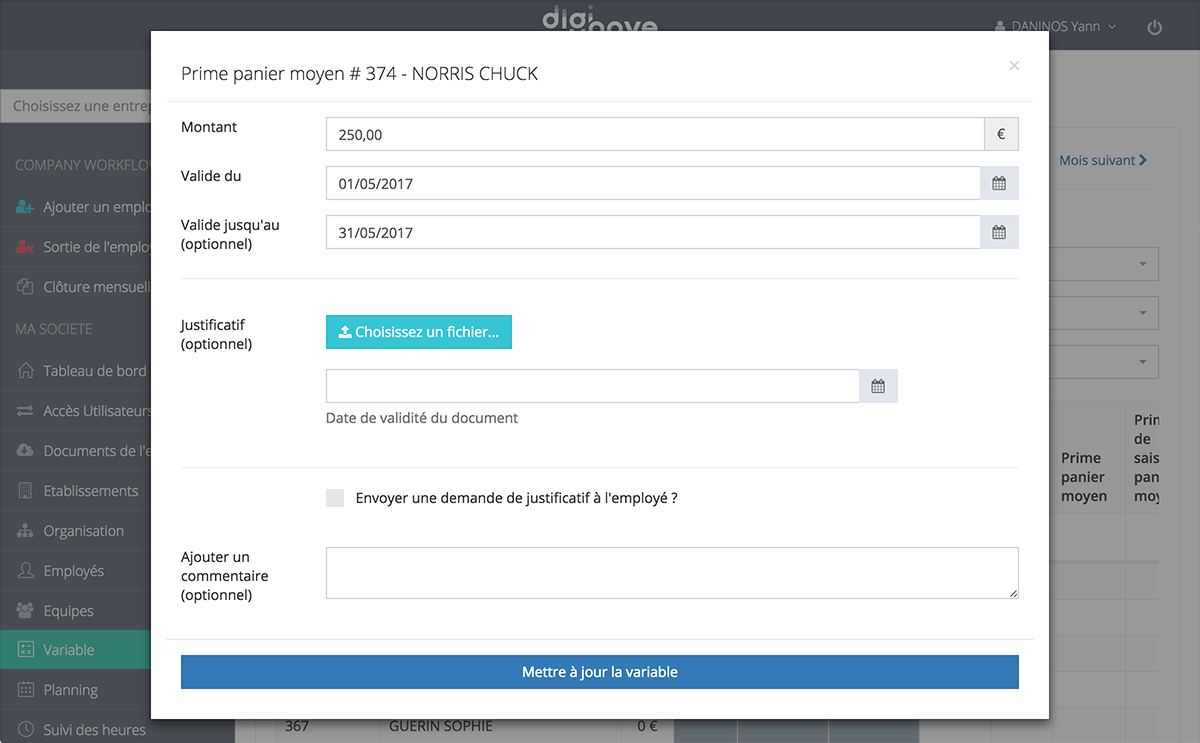Open calendar for document validity date
The image size is (1200, 743).
tap(878, 386)
